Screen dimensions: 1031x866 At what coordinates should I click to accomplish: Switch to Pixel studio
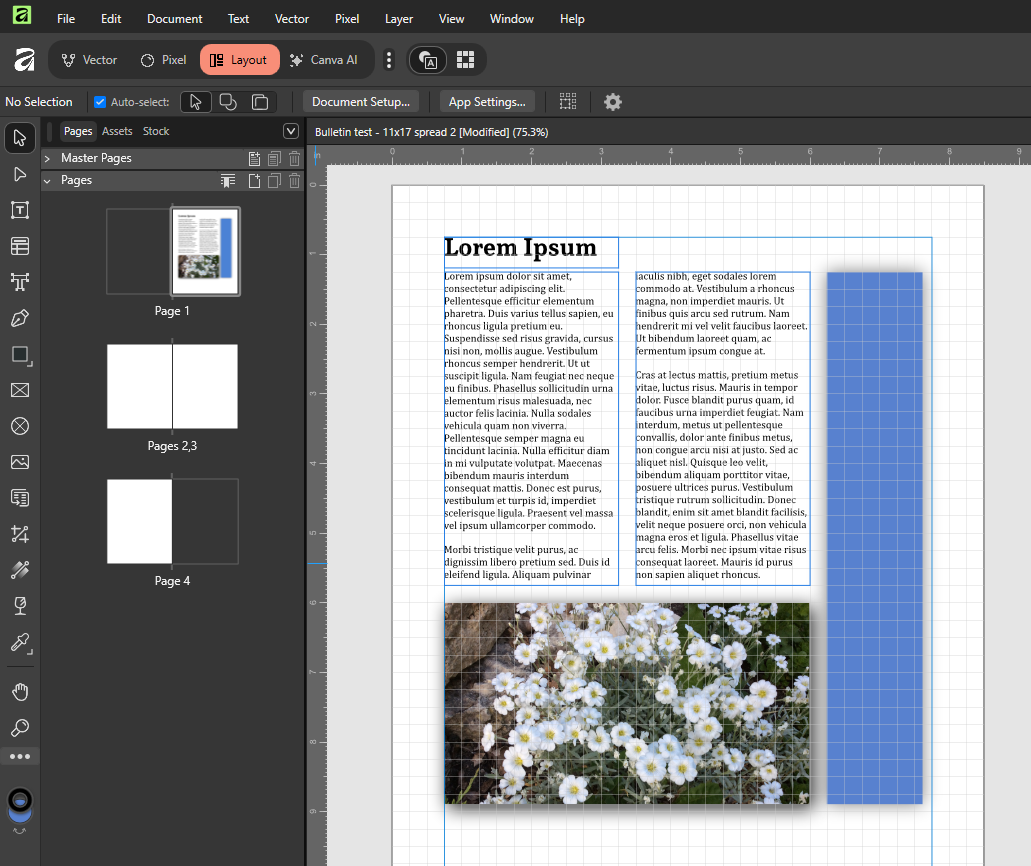coord(164,60)
